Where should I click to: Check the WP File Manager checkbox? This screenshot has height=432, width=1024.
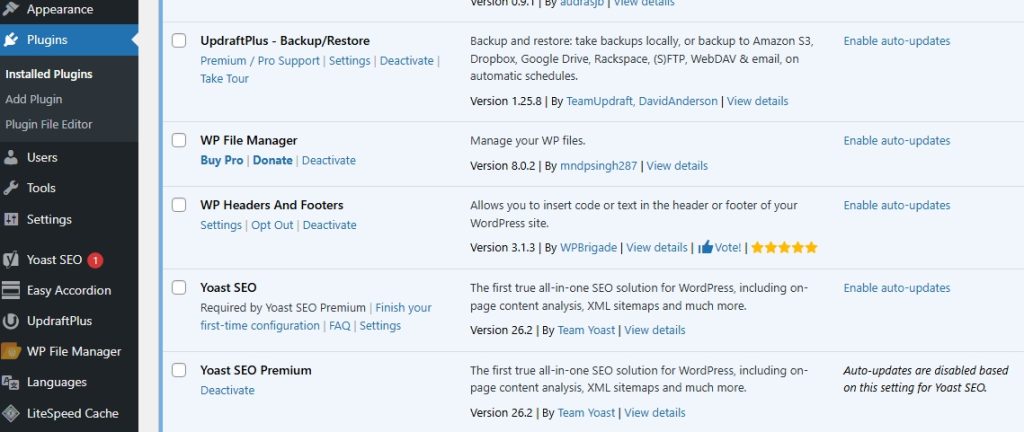pyautogui.click(x=179, y=141)
